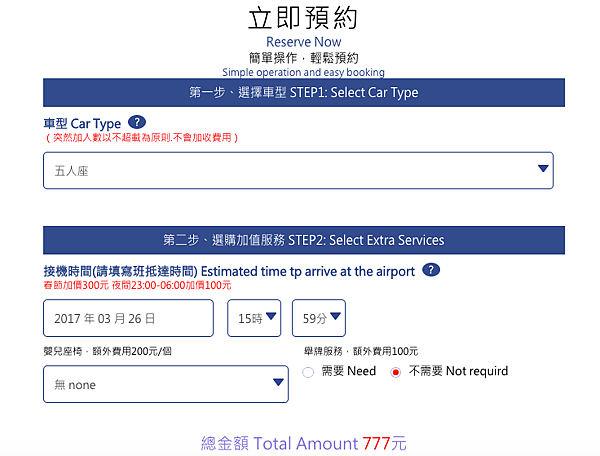600x456 pixels.
Task: Click the arrow on the hour selector
Action: [x=271, y=316]
